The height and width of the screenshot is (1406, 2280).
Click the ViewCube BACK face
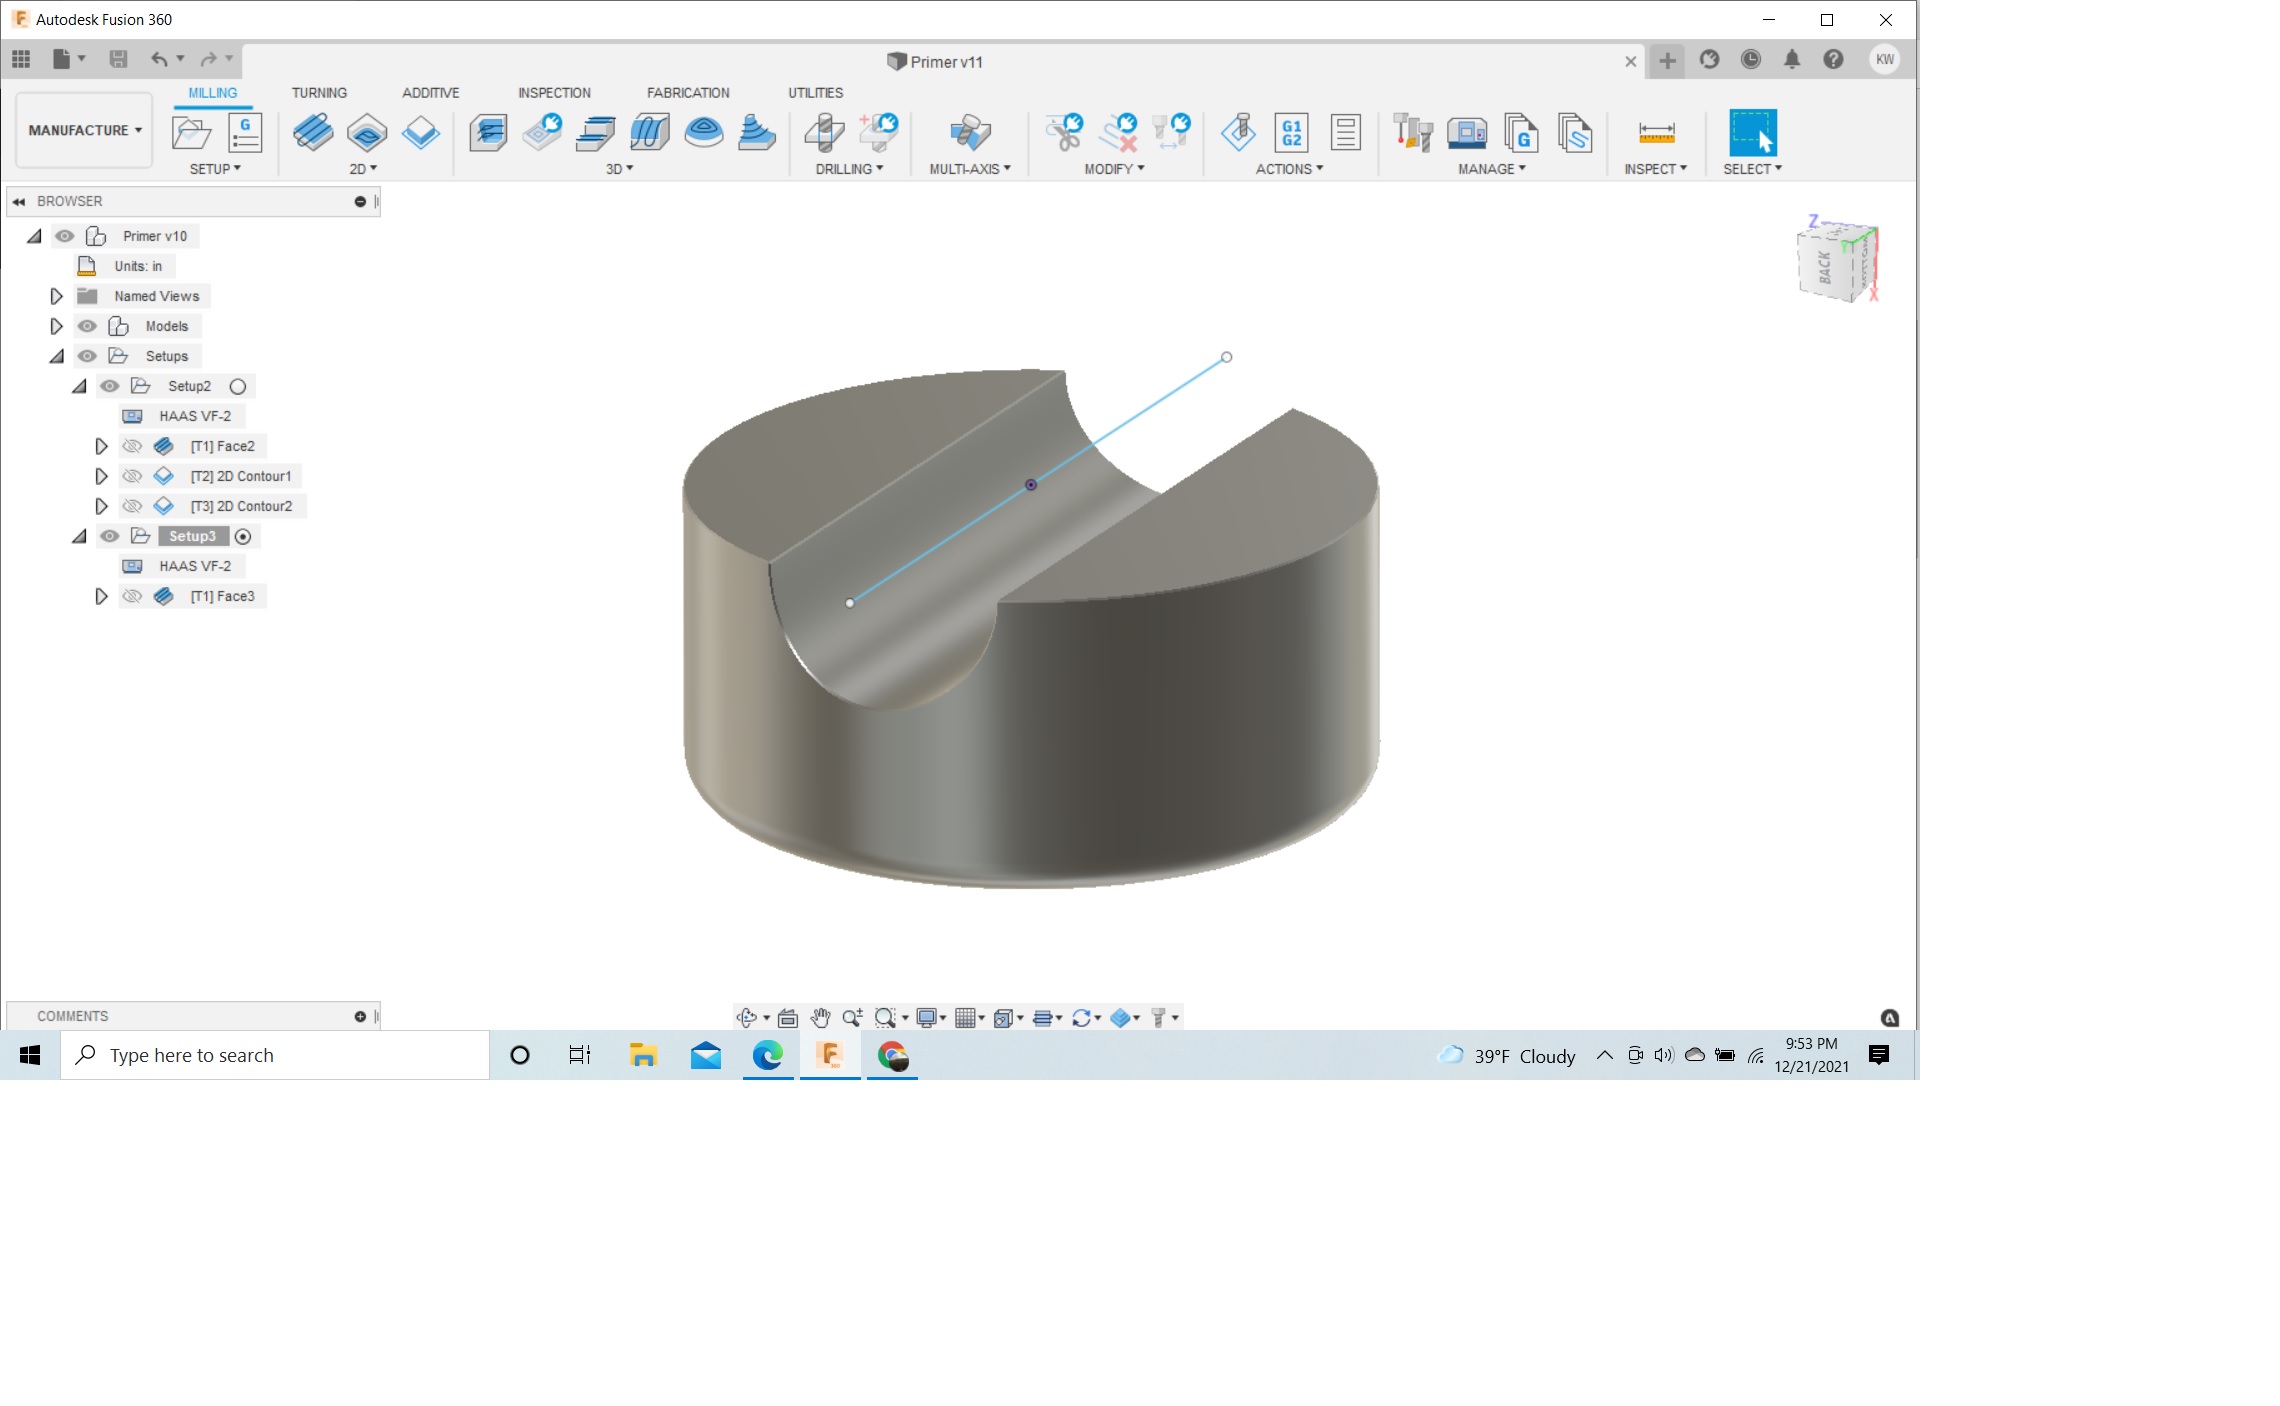(1823, 266)
